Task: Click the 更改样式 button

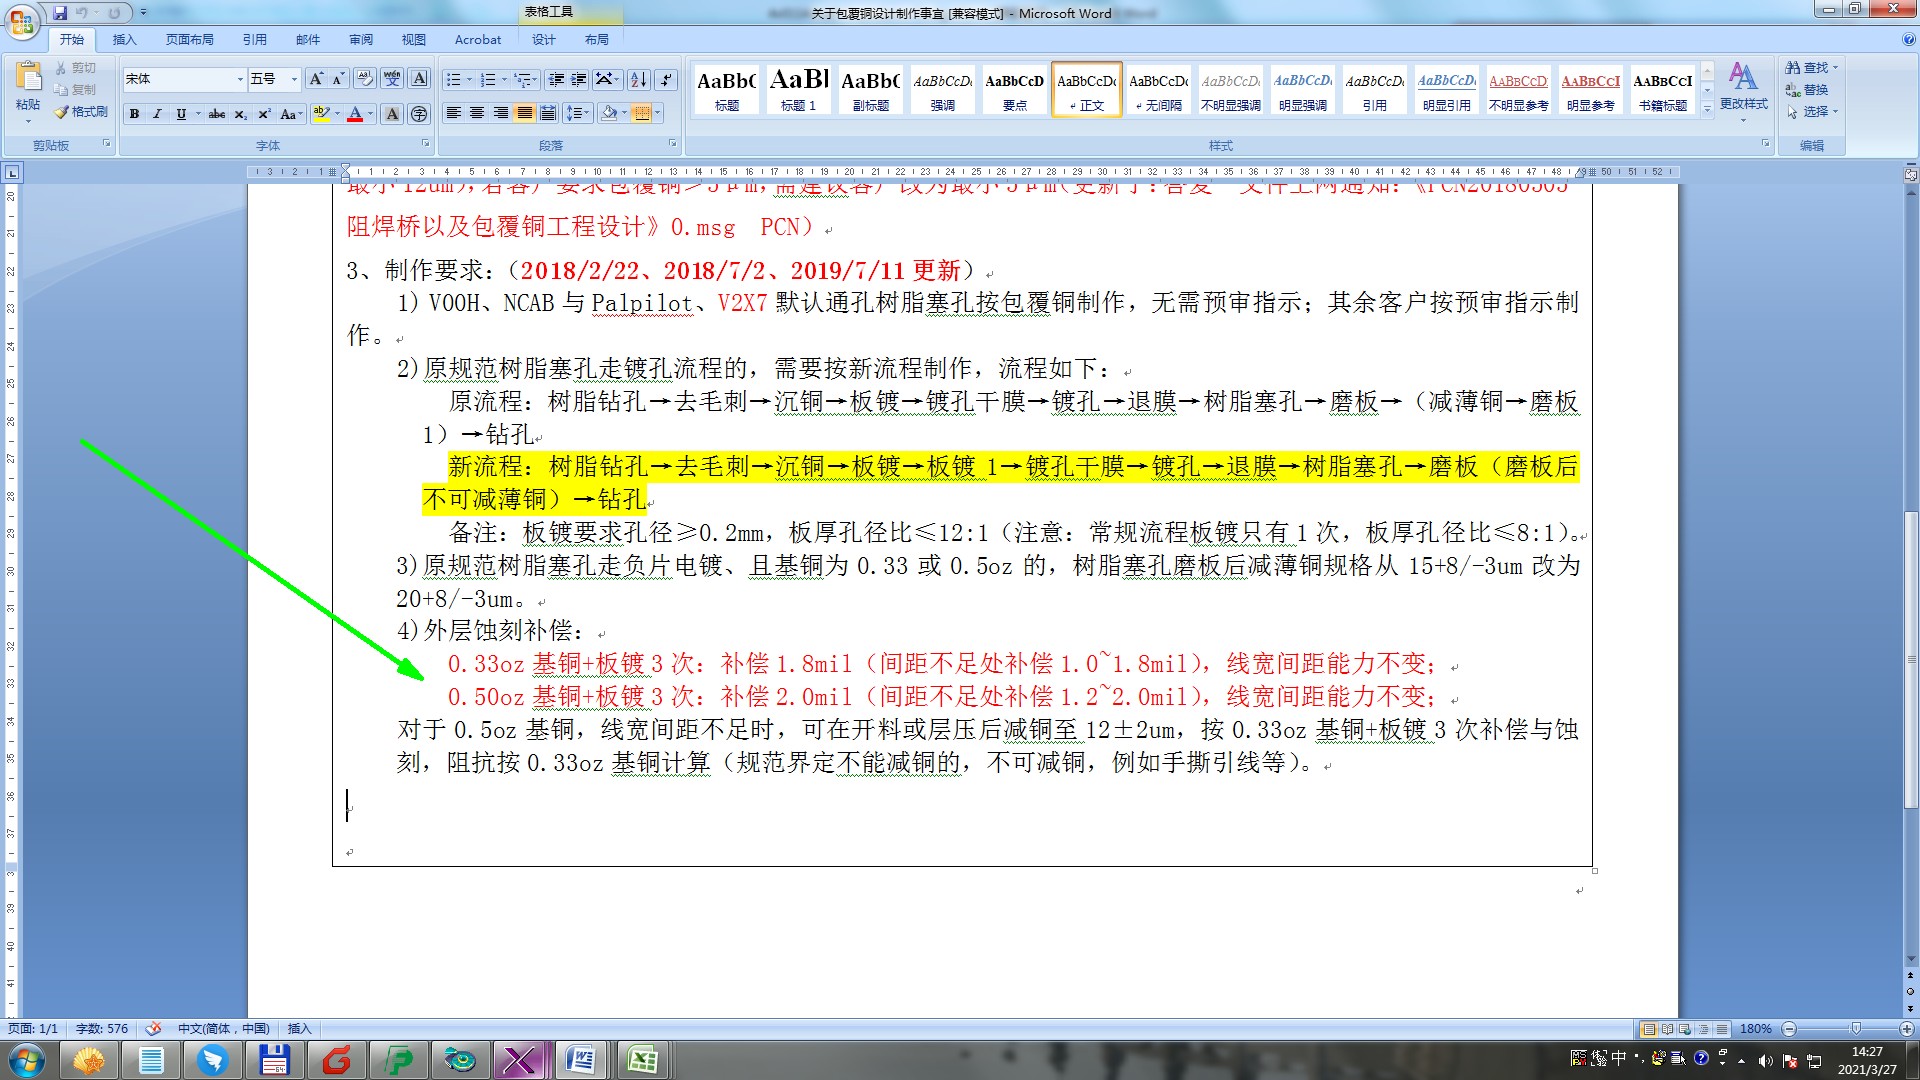Action: (x=1743, y=87)
